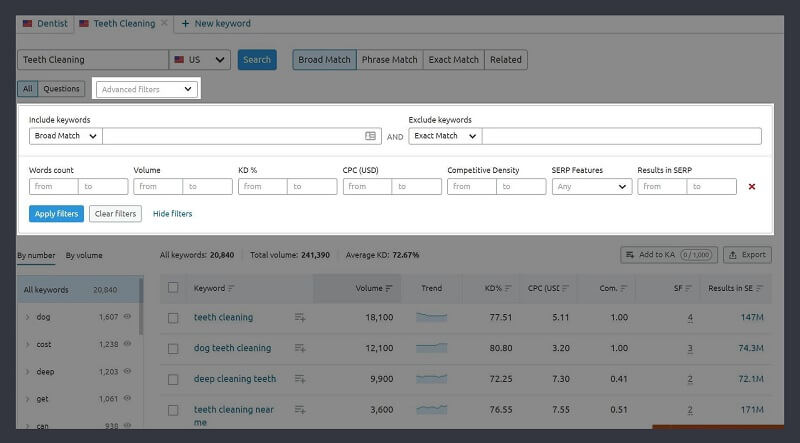Viewport: 800px width, 443px height.
Task: Open Include keywords Broad Match dropdown
Action: [x=66, y=136]
